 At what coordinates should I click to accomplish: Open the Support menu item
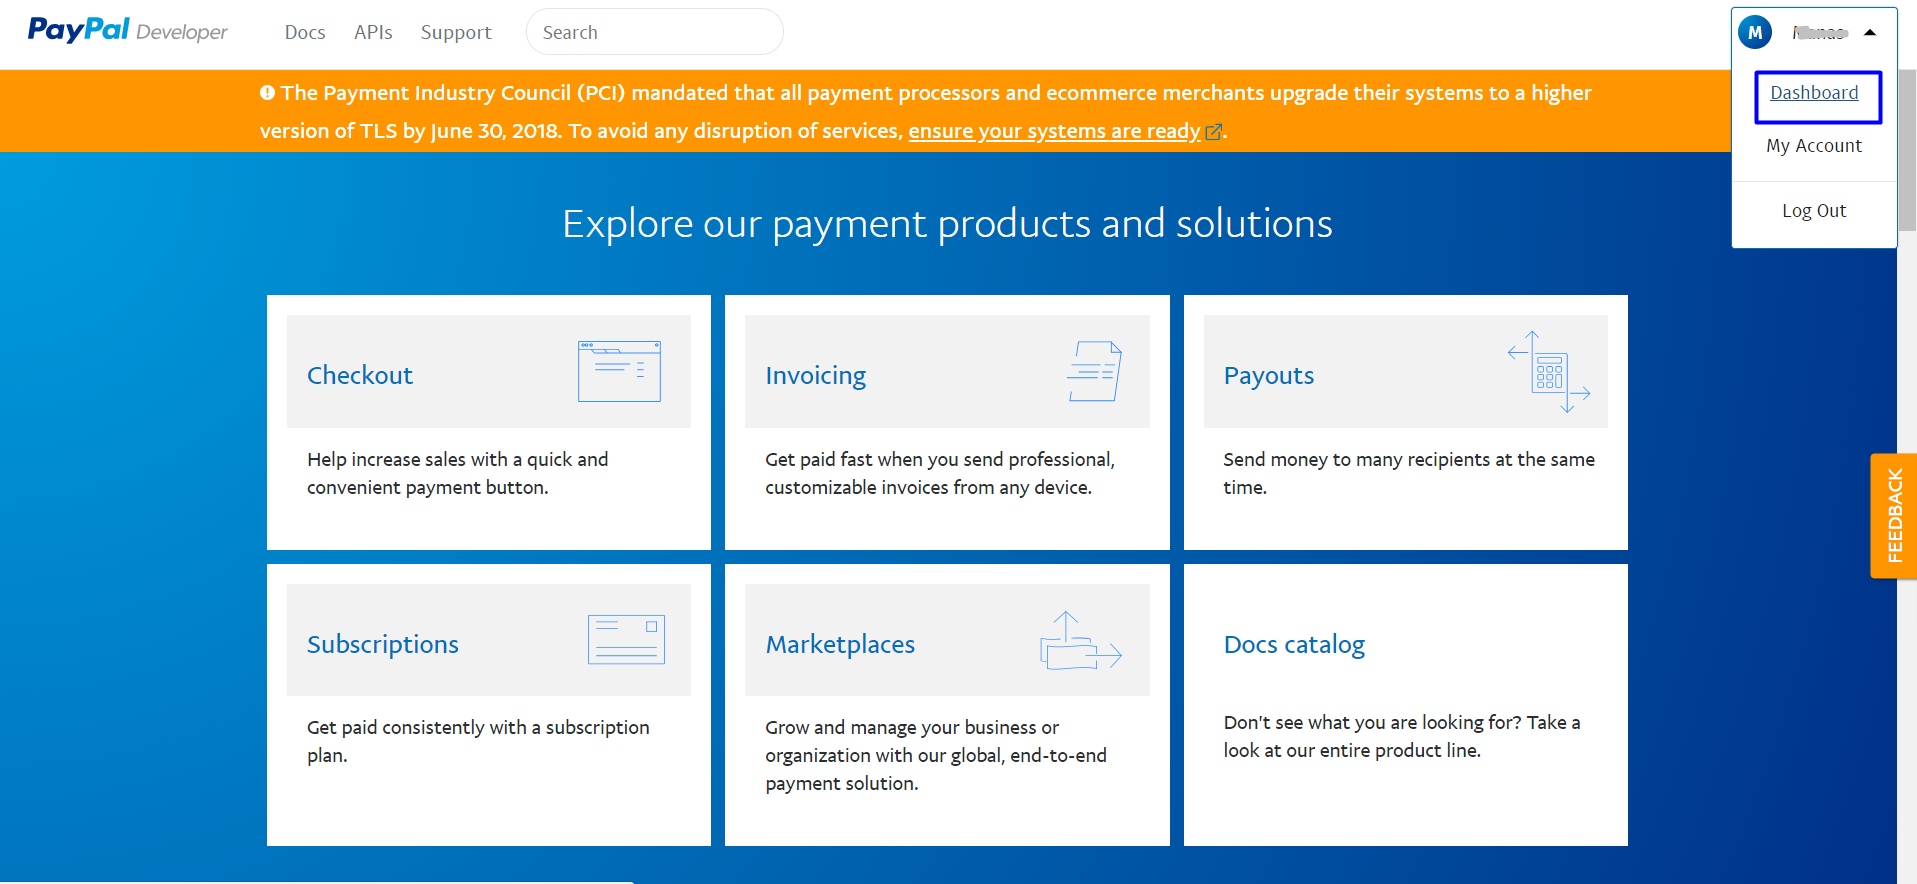456,32
